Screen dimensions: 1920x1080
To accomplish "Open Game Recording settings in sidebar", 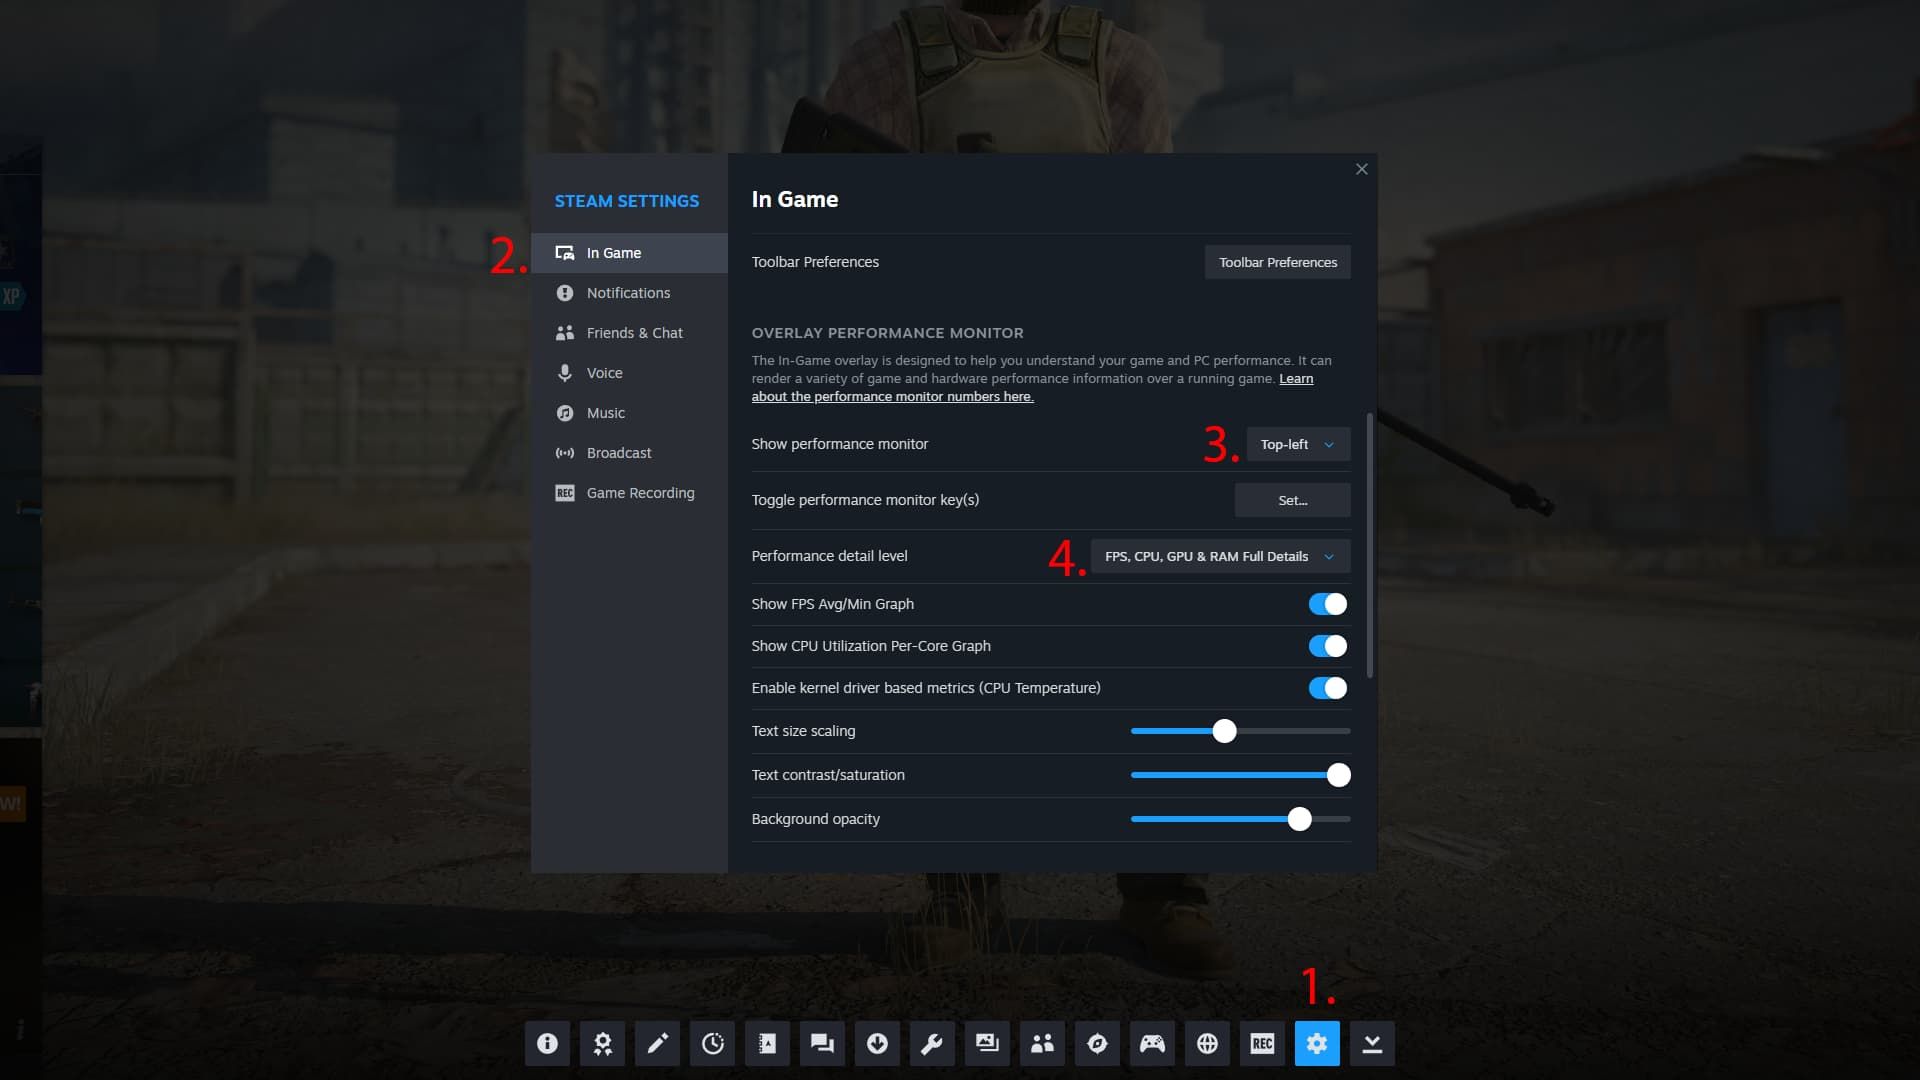I will [x=630, y=493].
